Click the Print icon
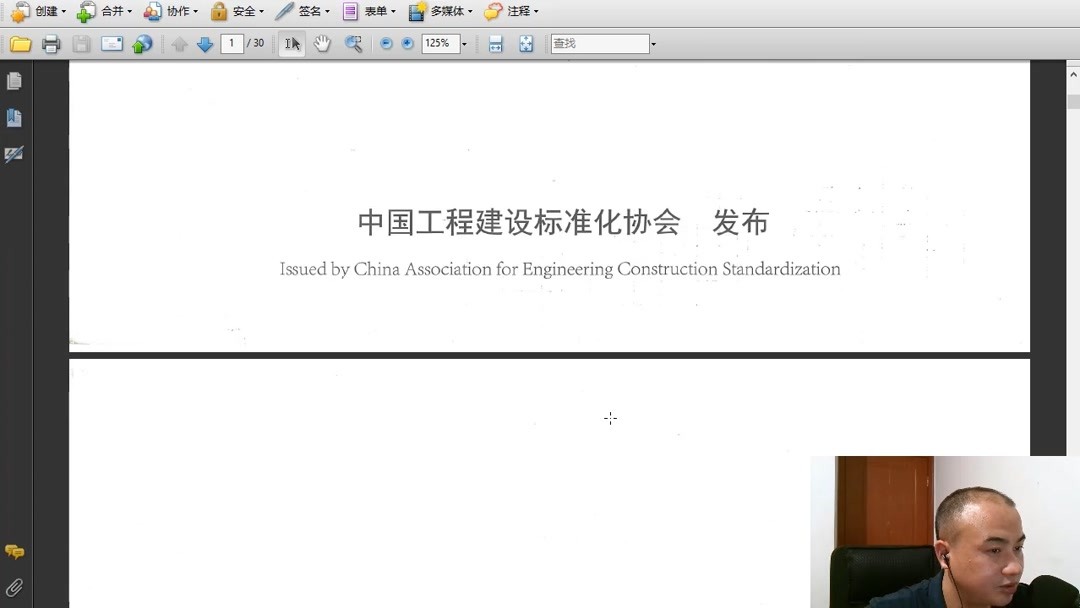The height and width of the screenshot is (608, 1080). [50, 43]
